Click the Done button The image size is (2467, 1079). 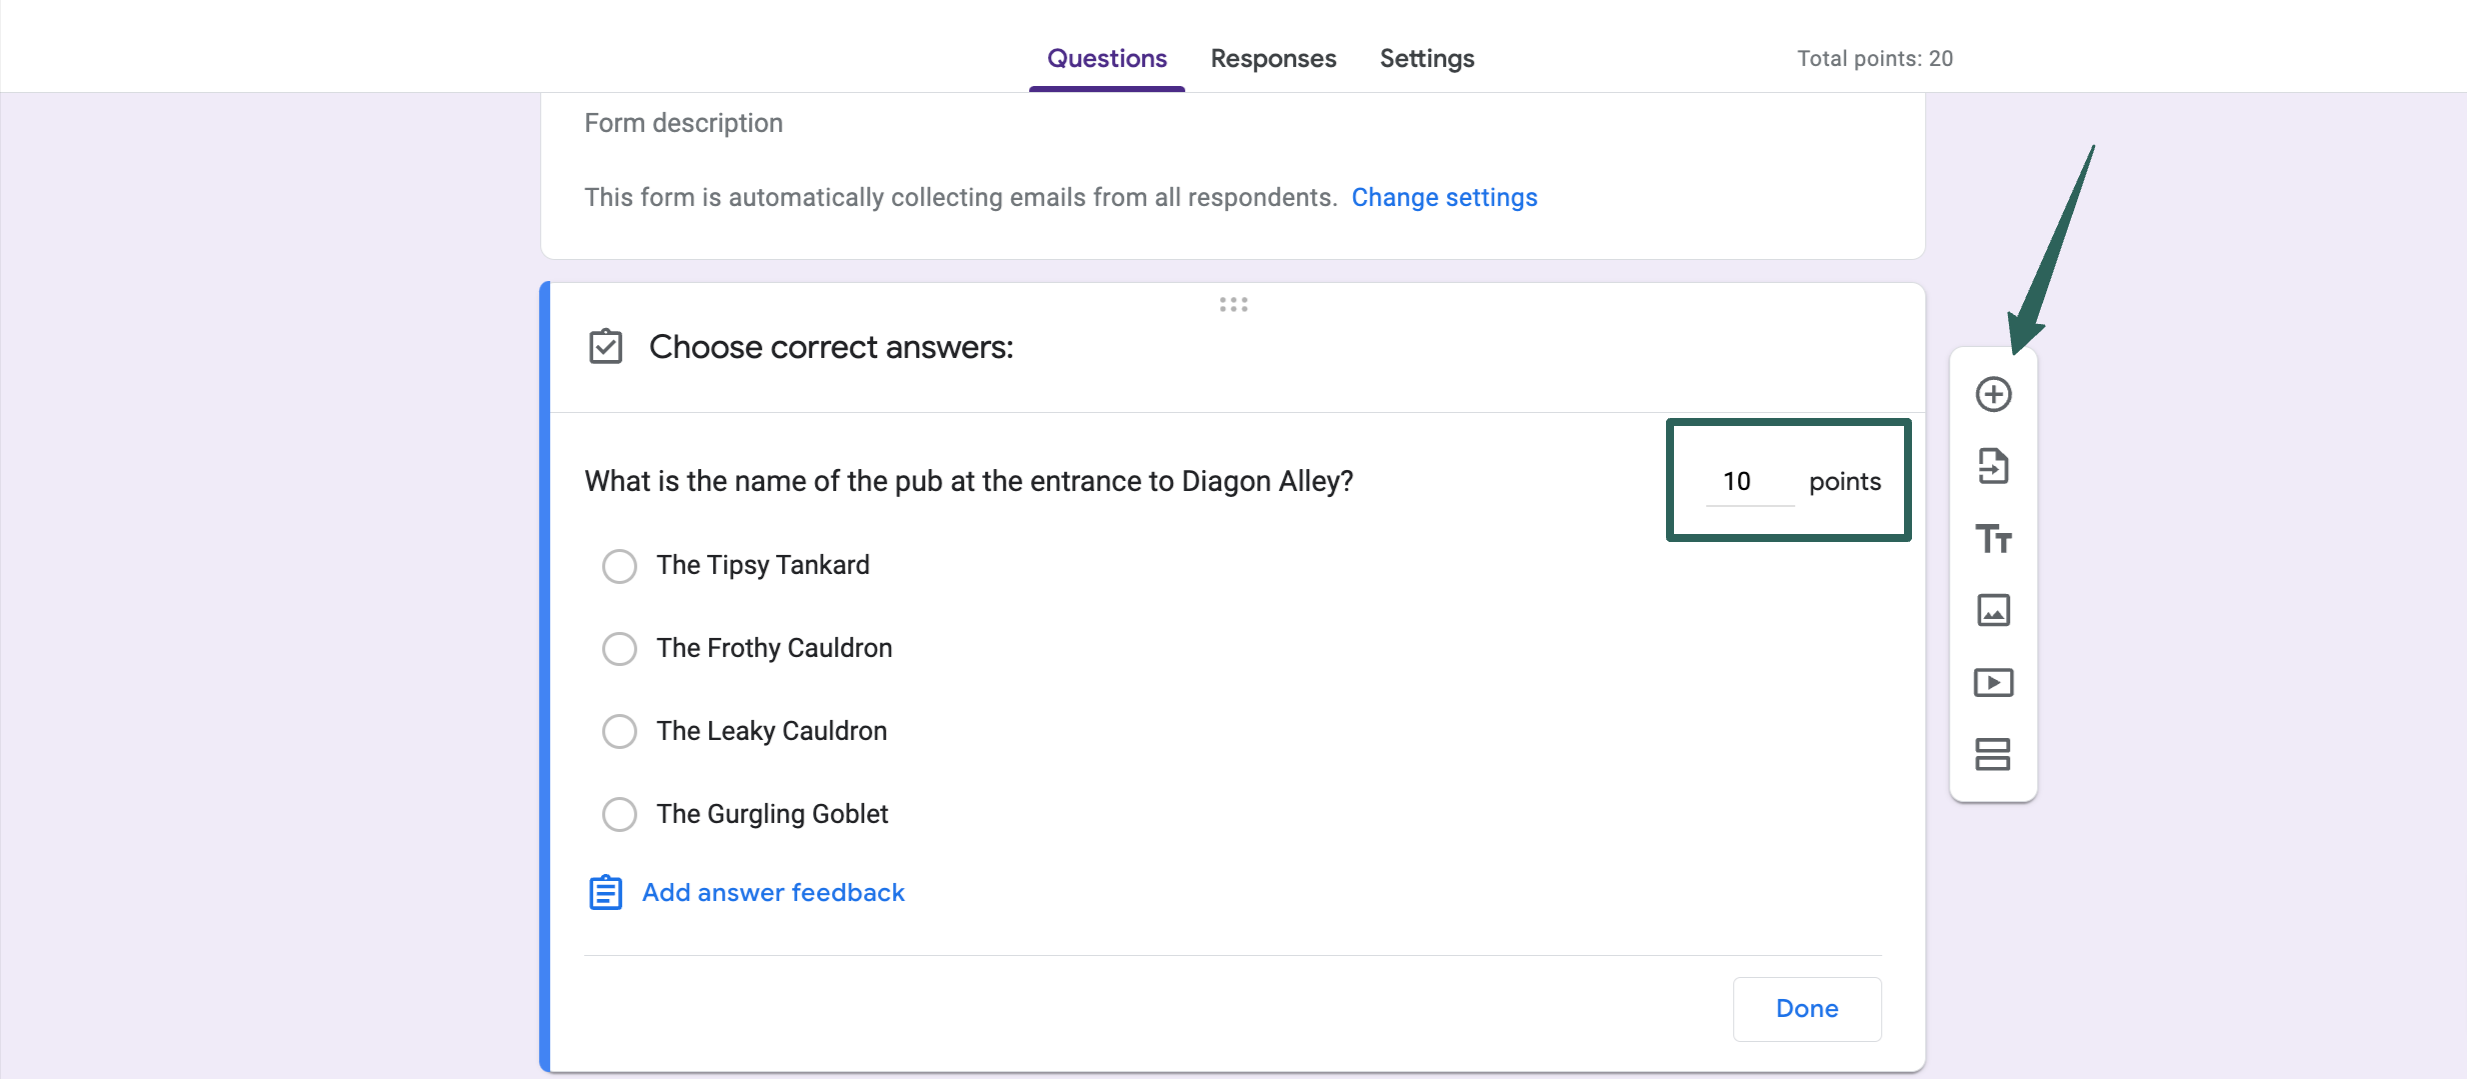click(x=1807, y=1009)
